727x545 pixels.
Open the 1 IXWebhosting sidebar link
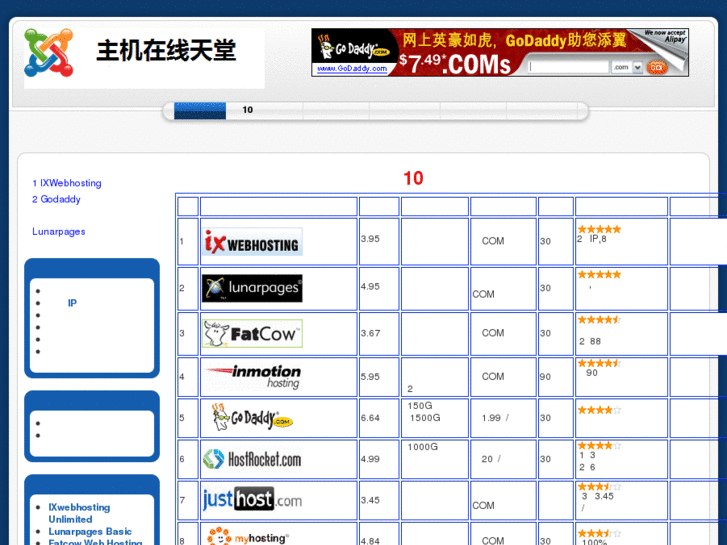[67, 183]
